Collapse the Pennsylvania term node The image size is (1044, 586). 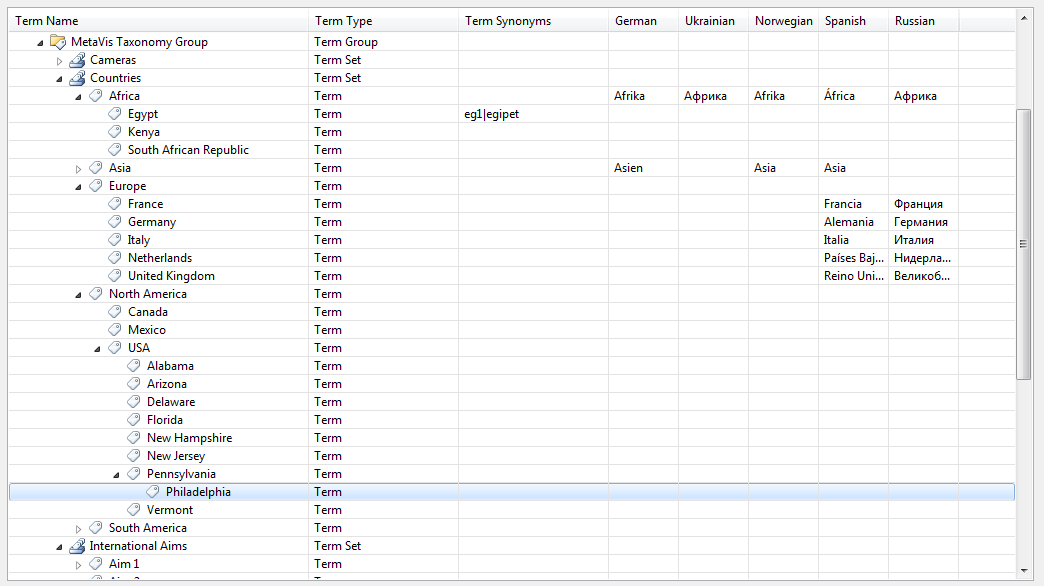[x=117, y=475]
